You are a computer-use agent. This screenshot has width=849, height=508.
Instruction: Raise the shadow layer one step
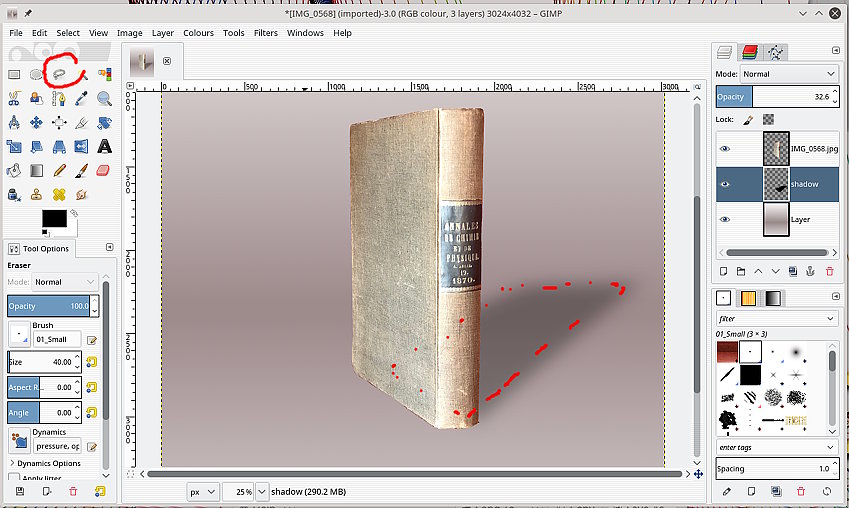click(x=759, y=271)
